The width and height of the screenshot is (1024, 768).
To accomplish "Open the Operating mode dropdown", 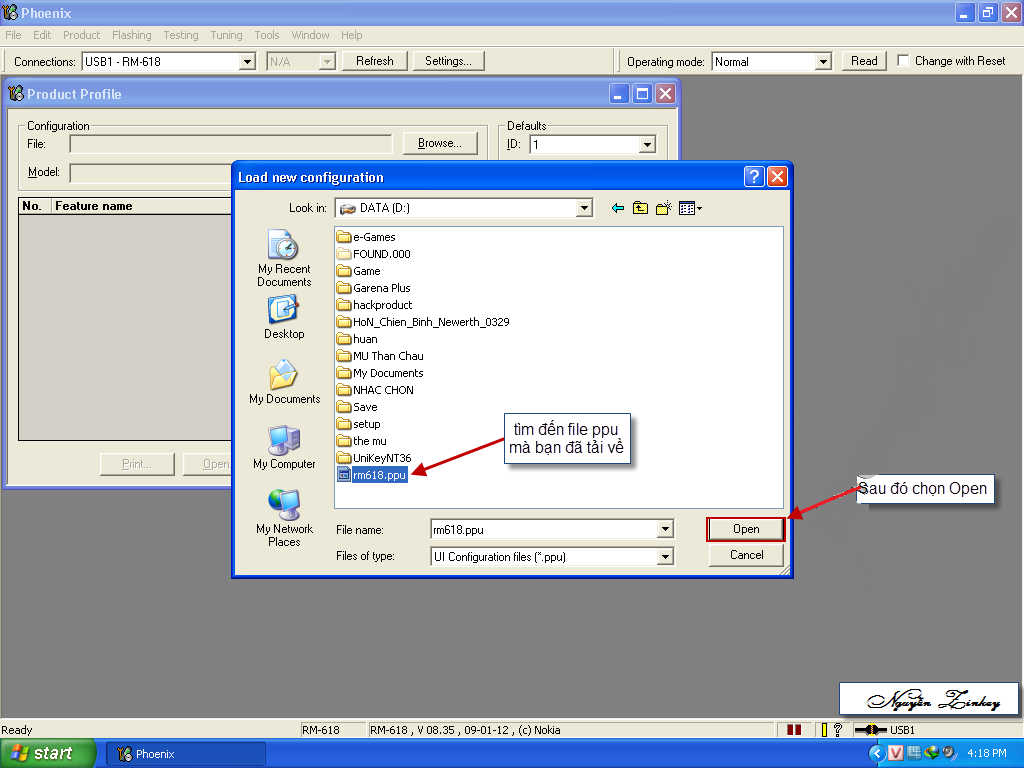I will pos(823,62).
